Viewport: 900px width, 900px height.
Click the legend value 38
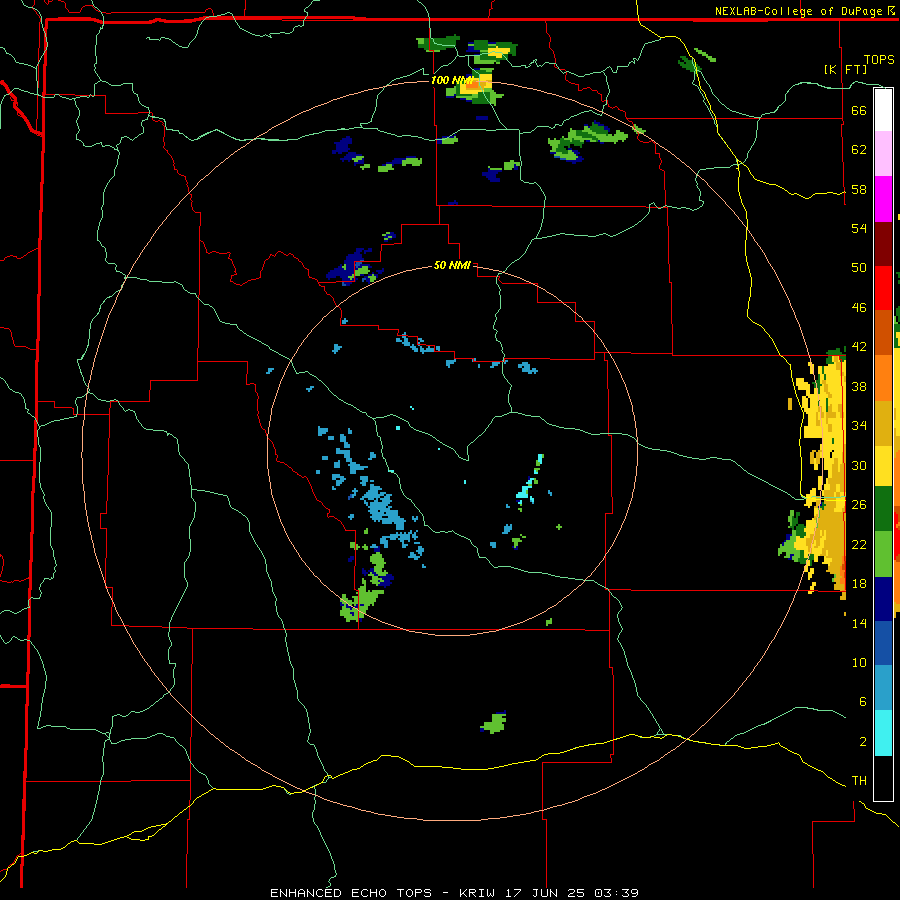click(x=859, y=386)
